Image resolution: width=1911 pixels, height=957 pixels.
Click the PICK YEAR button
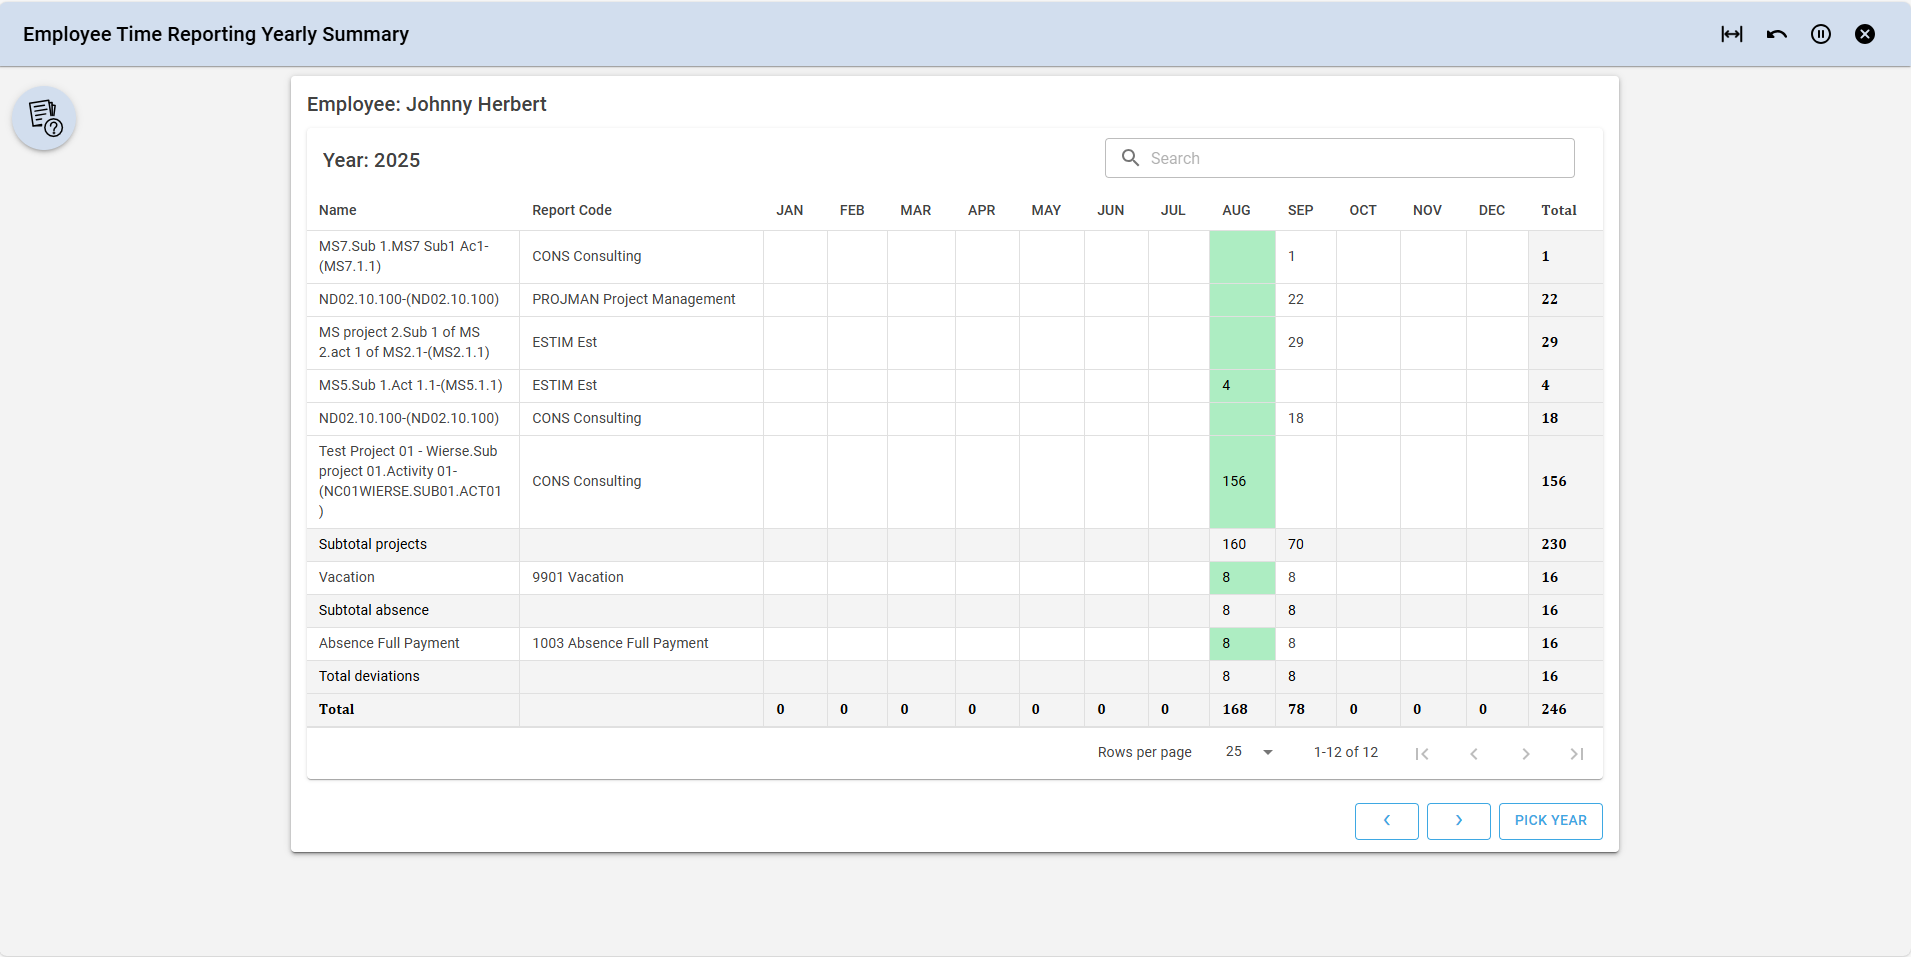(x=1550, y=821)
